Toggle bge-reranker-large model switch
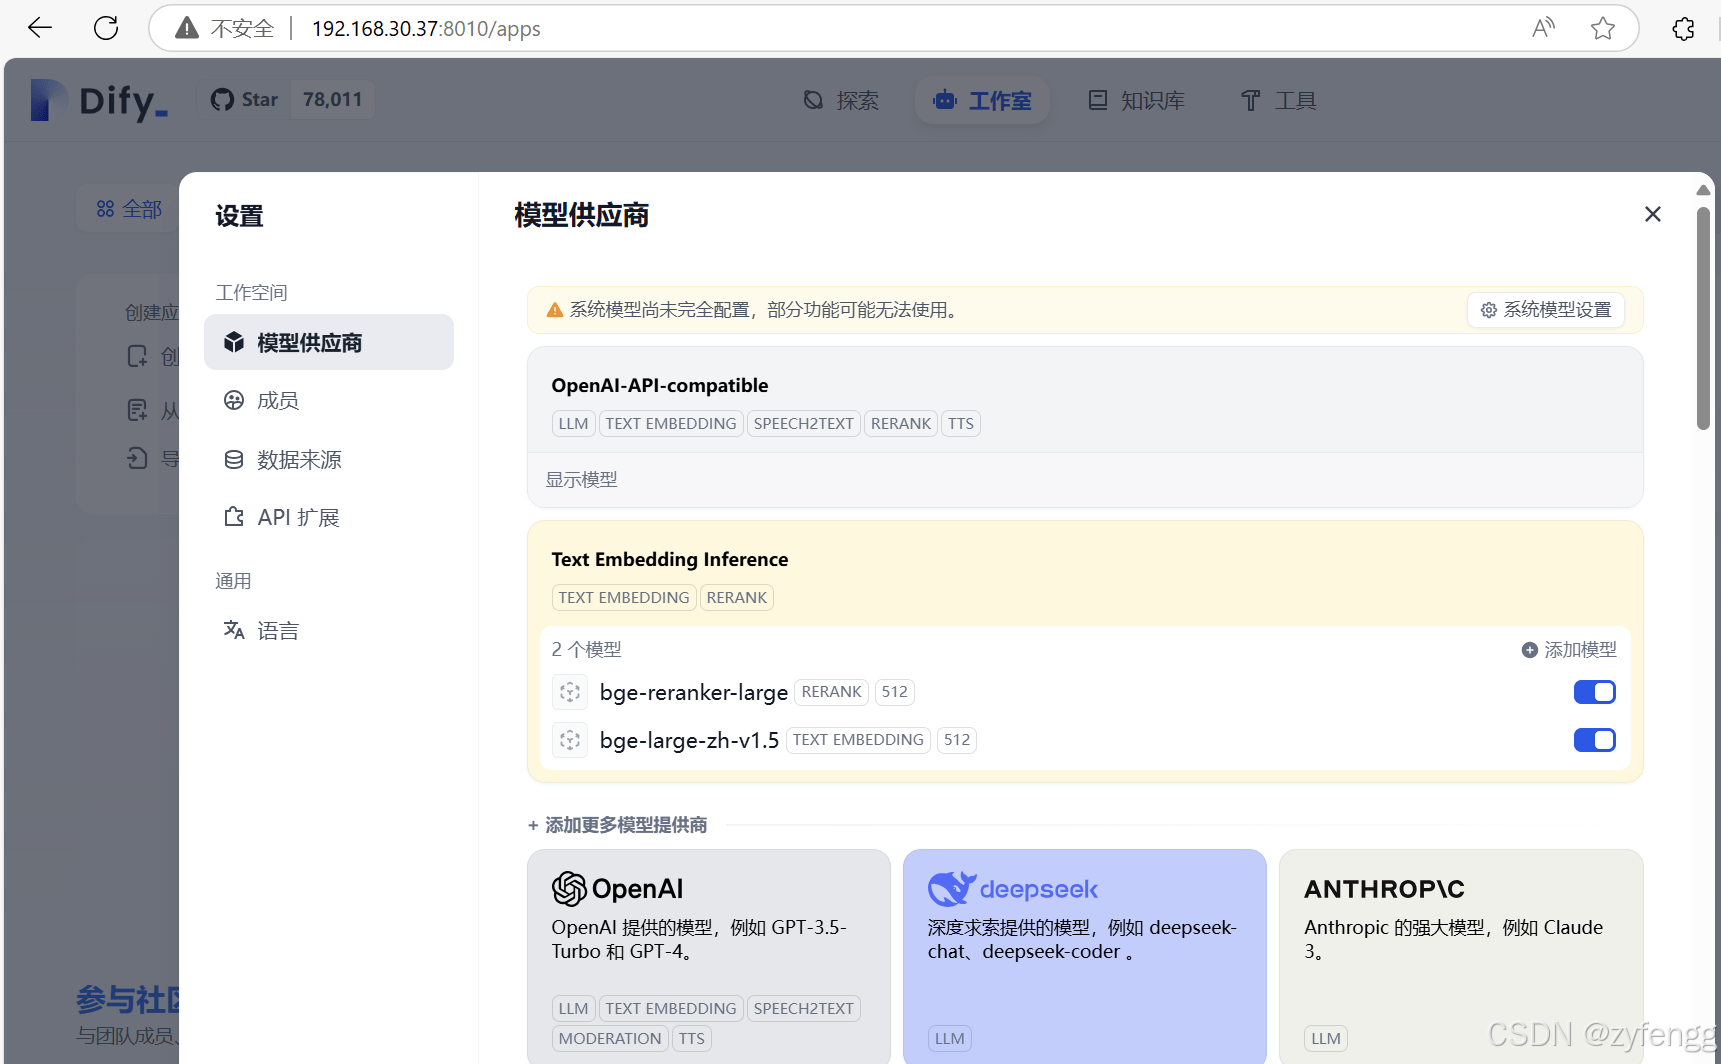The height and width of the screenshot is (1064, 1721). click(1595, 692)
